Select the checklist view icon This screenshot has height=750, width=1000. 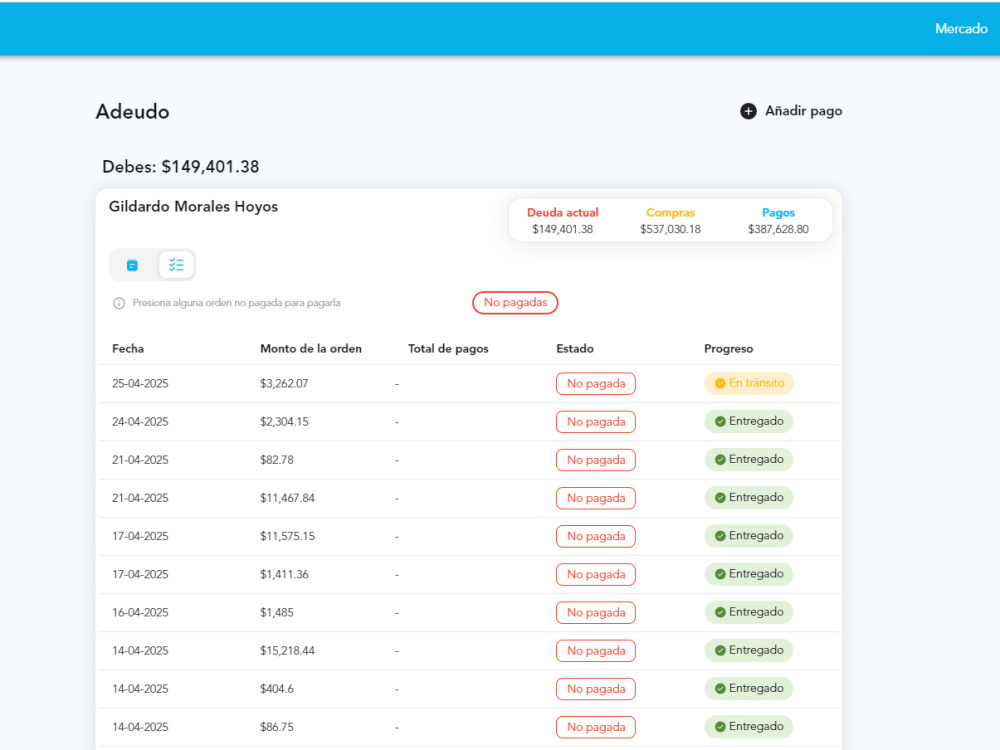click(x=176, y=265)
